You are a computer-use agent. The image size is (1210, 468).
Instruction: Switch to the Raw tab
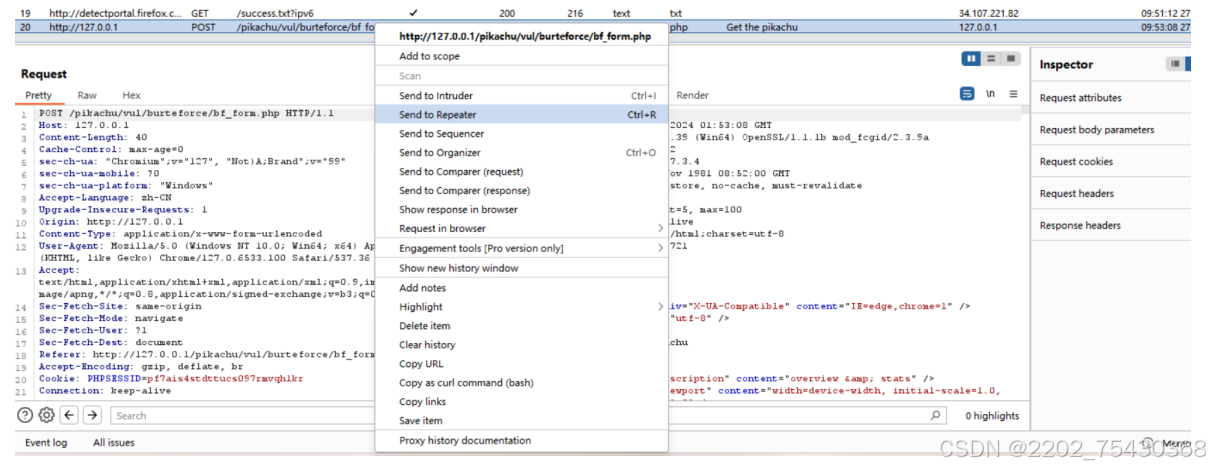(87, 95)
